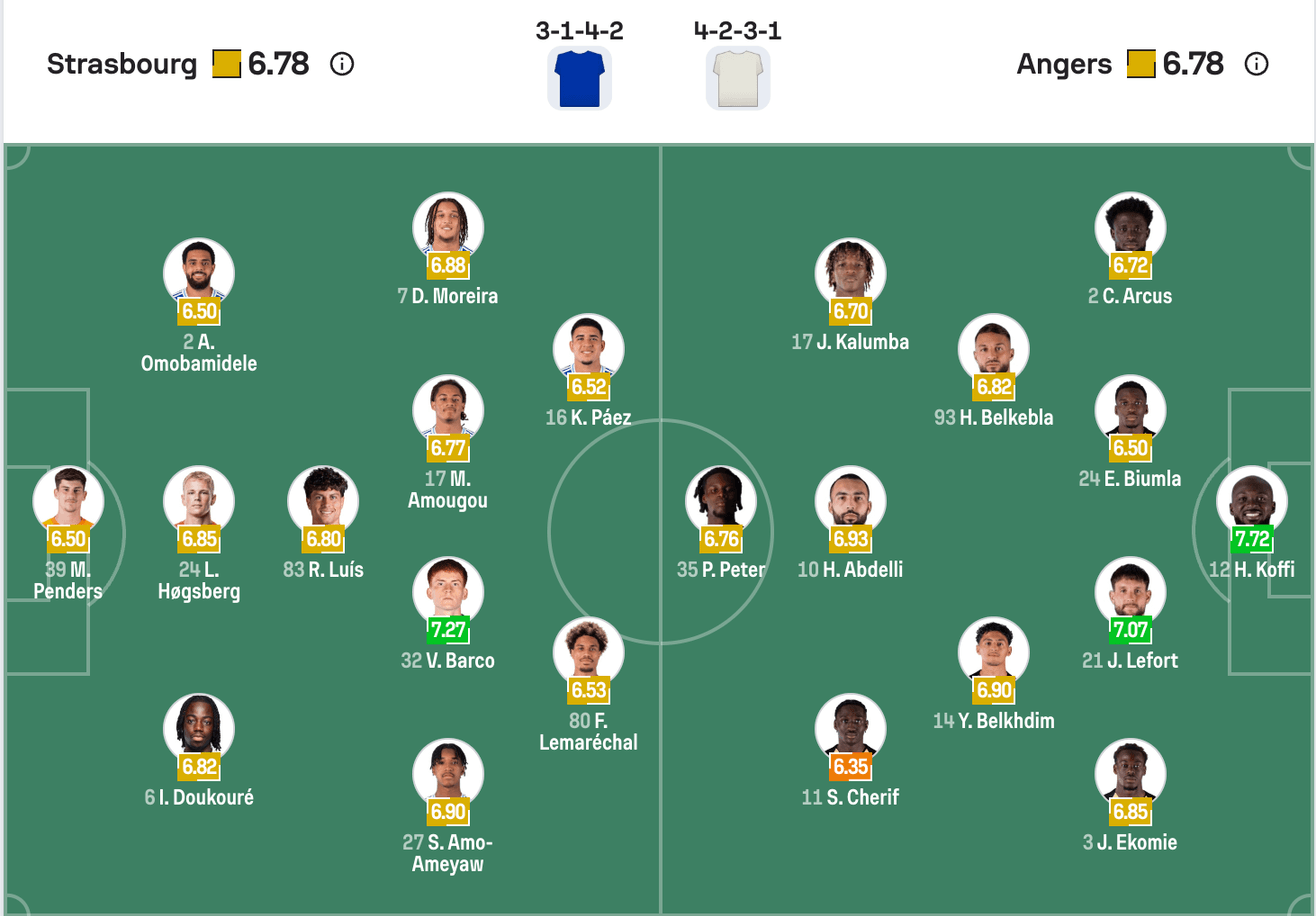Select the 3-1-4-2 formation label

(579, 31)
